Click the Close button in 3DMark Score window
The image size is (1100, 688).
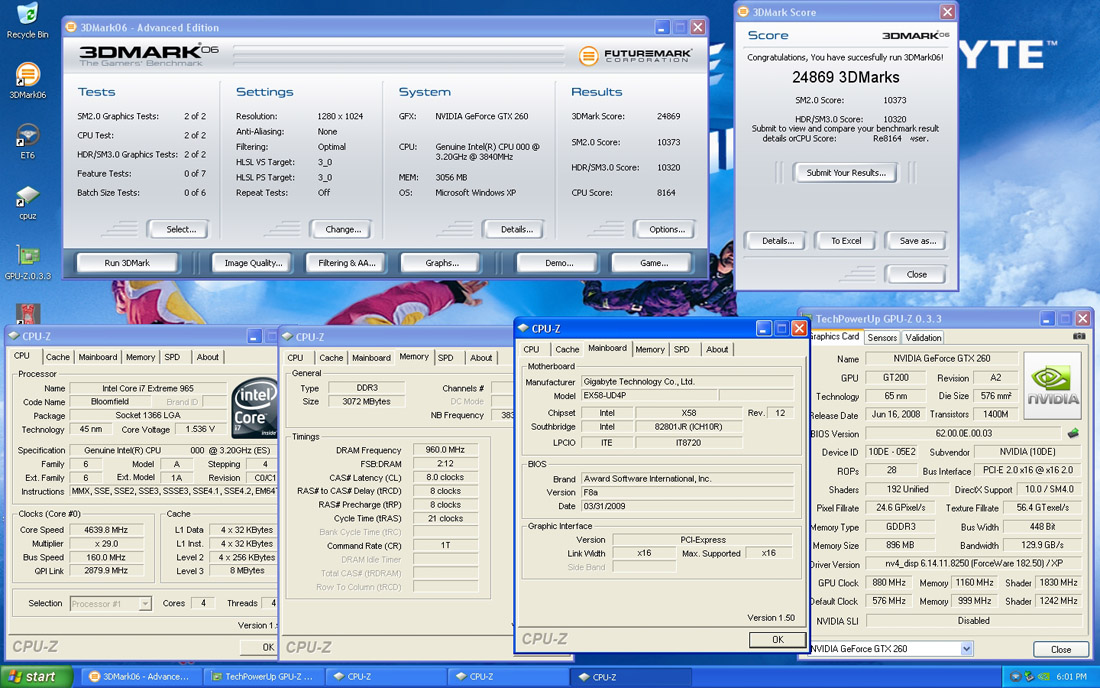(x=916, y=274)
